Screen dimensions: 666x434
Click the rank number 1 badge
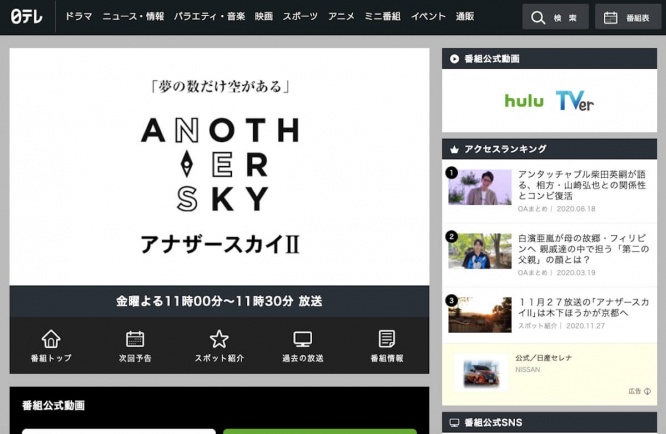tap(451, 173)
